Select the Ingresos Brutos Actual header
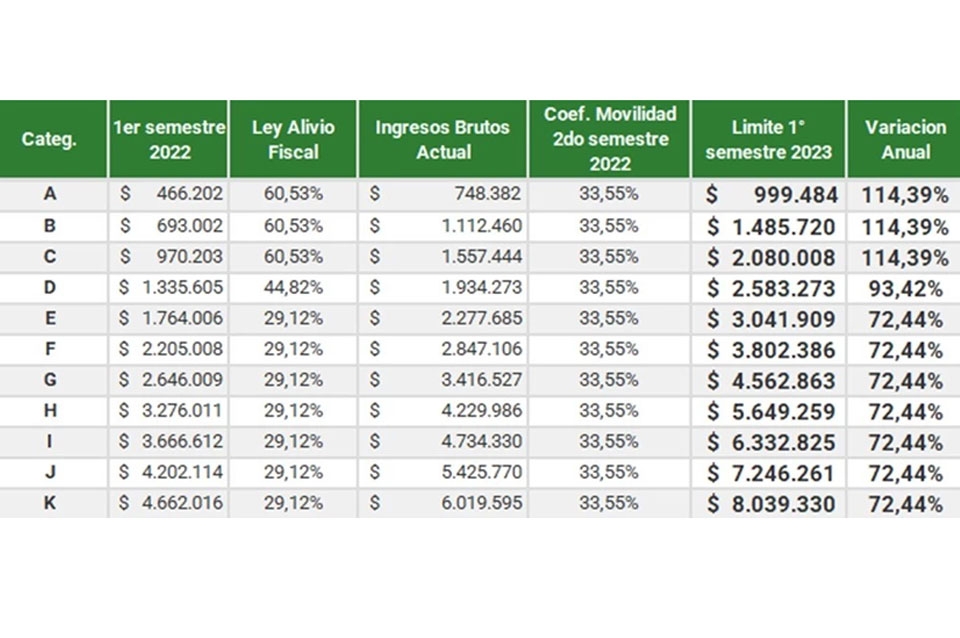 point(442,139)
